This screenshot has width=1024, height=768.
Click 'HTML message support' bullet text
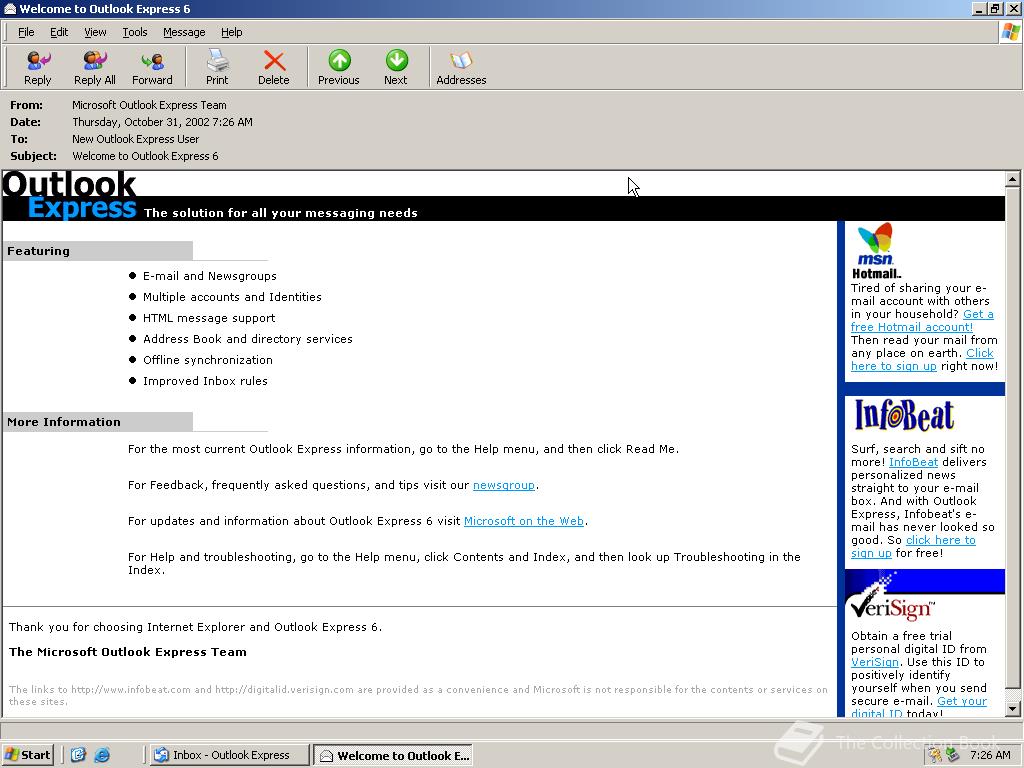tap(209, 318)
